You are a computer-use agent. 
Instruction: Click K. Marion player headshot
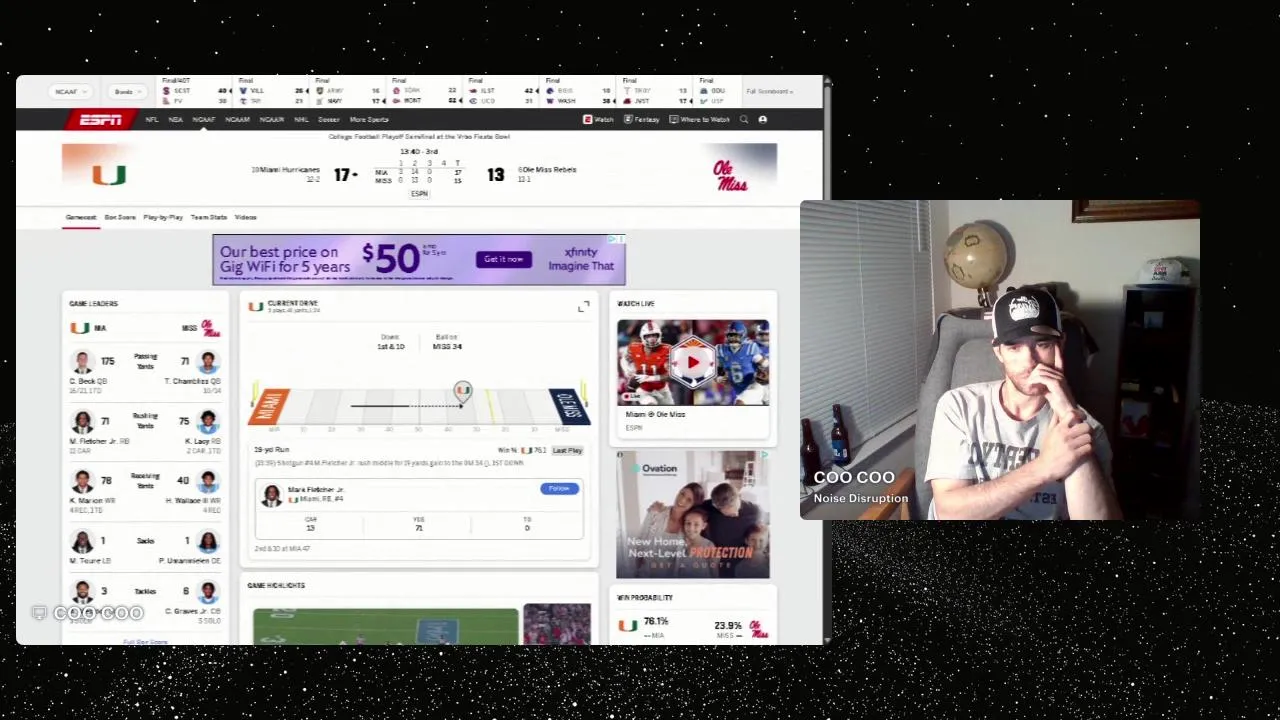tap(83, 482)
